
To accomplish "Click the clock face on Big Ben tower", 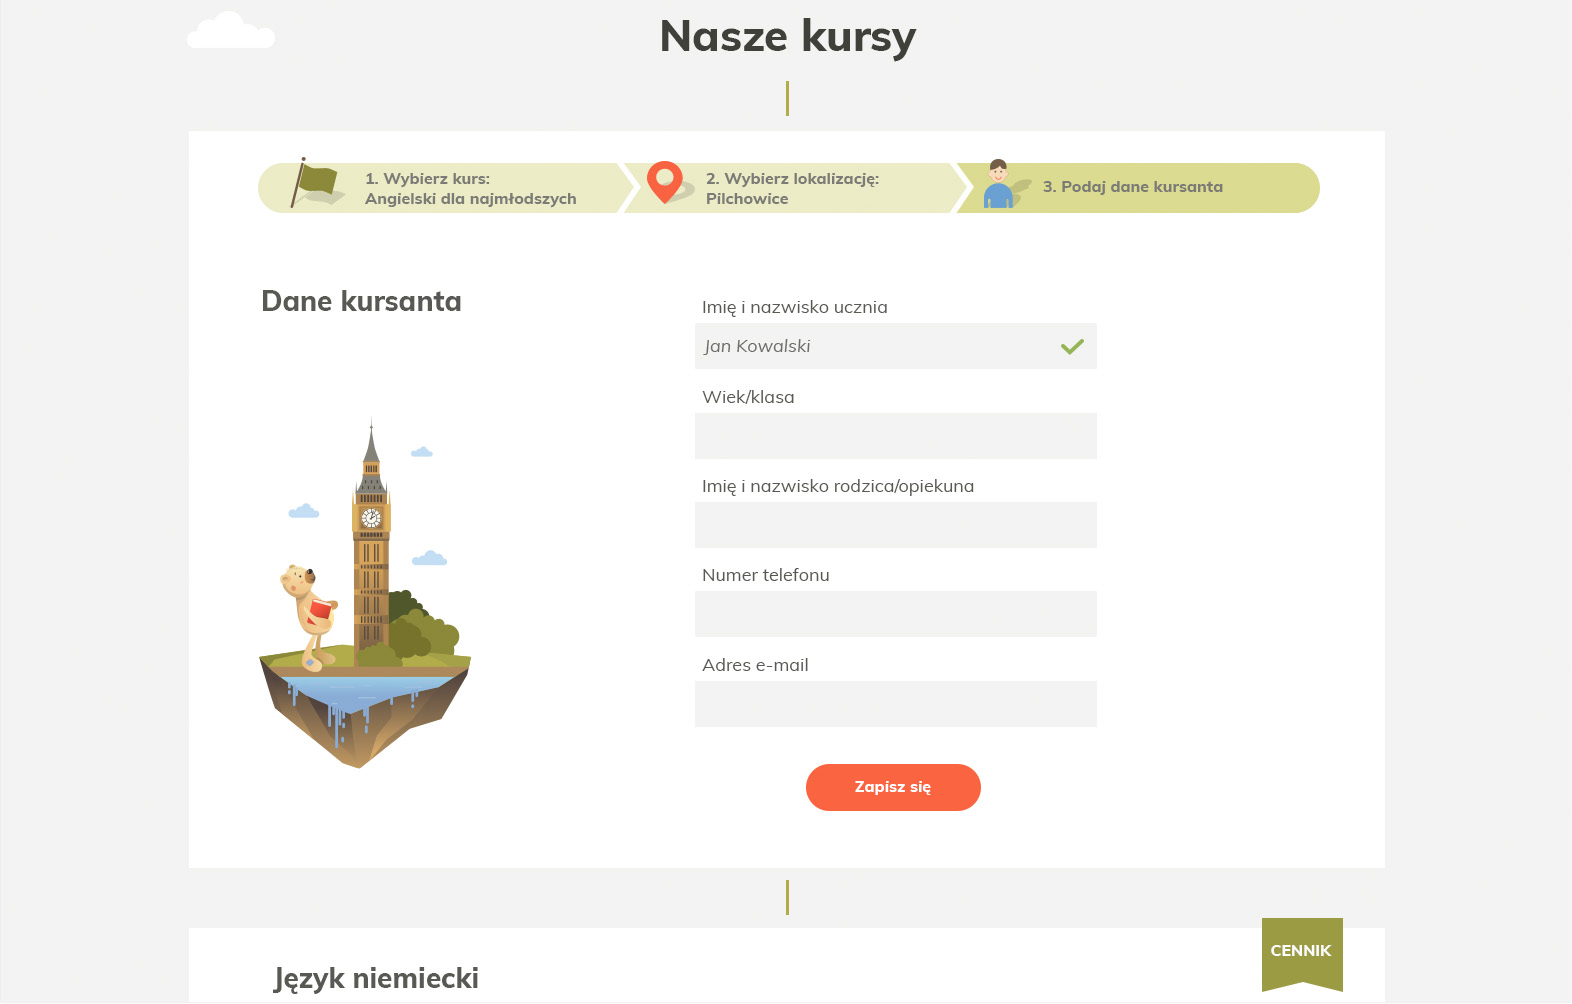I will tap(371, 518).
